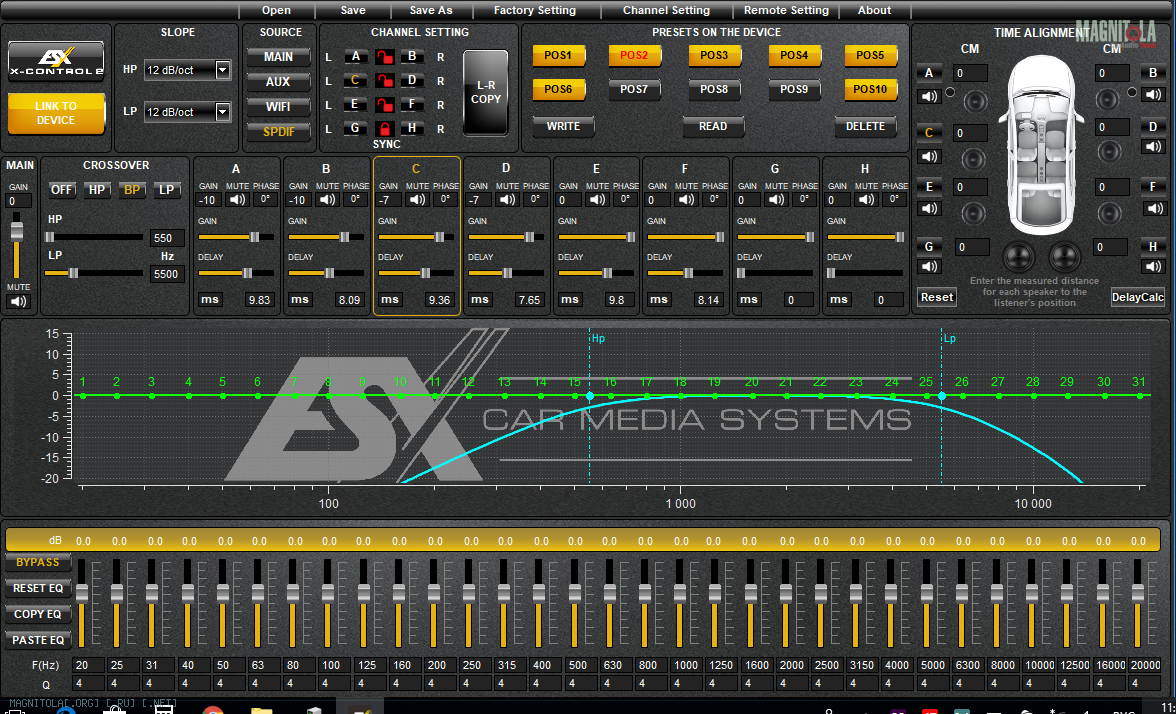1176x714 pixels.
Task: Mute channel B with its speaker icon
Action: click(x=328, y=200)
